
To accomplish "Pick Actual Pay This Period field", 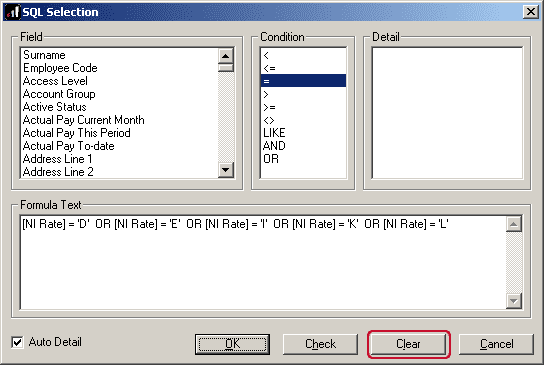I will pyautogui.click(x=77, y=133).
